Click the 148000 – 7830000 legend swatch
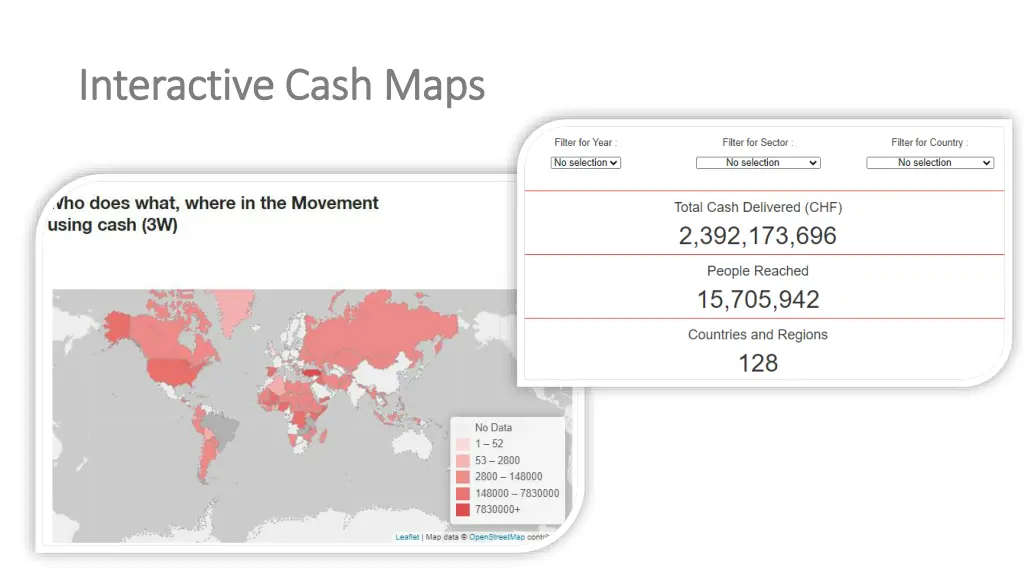 tap(462, 493)
